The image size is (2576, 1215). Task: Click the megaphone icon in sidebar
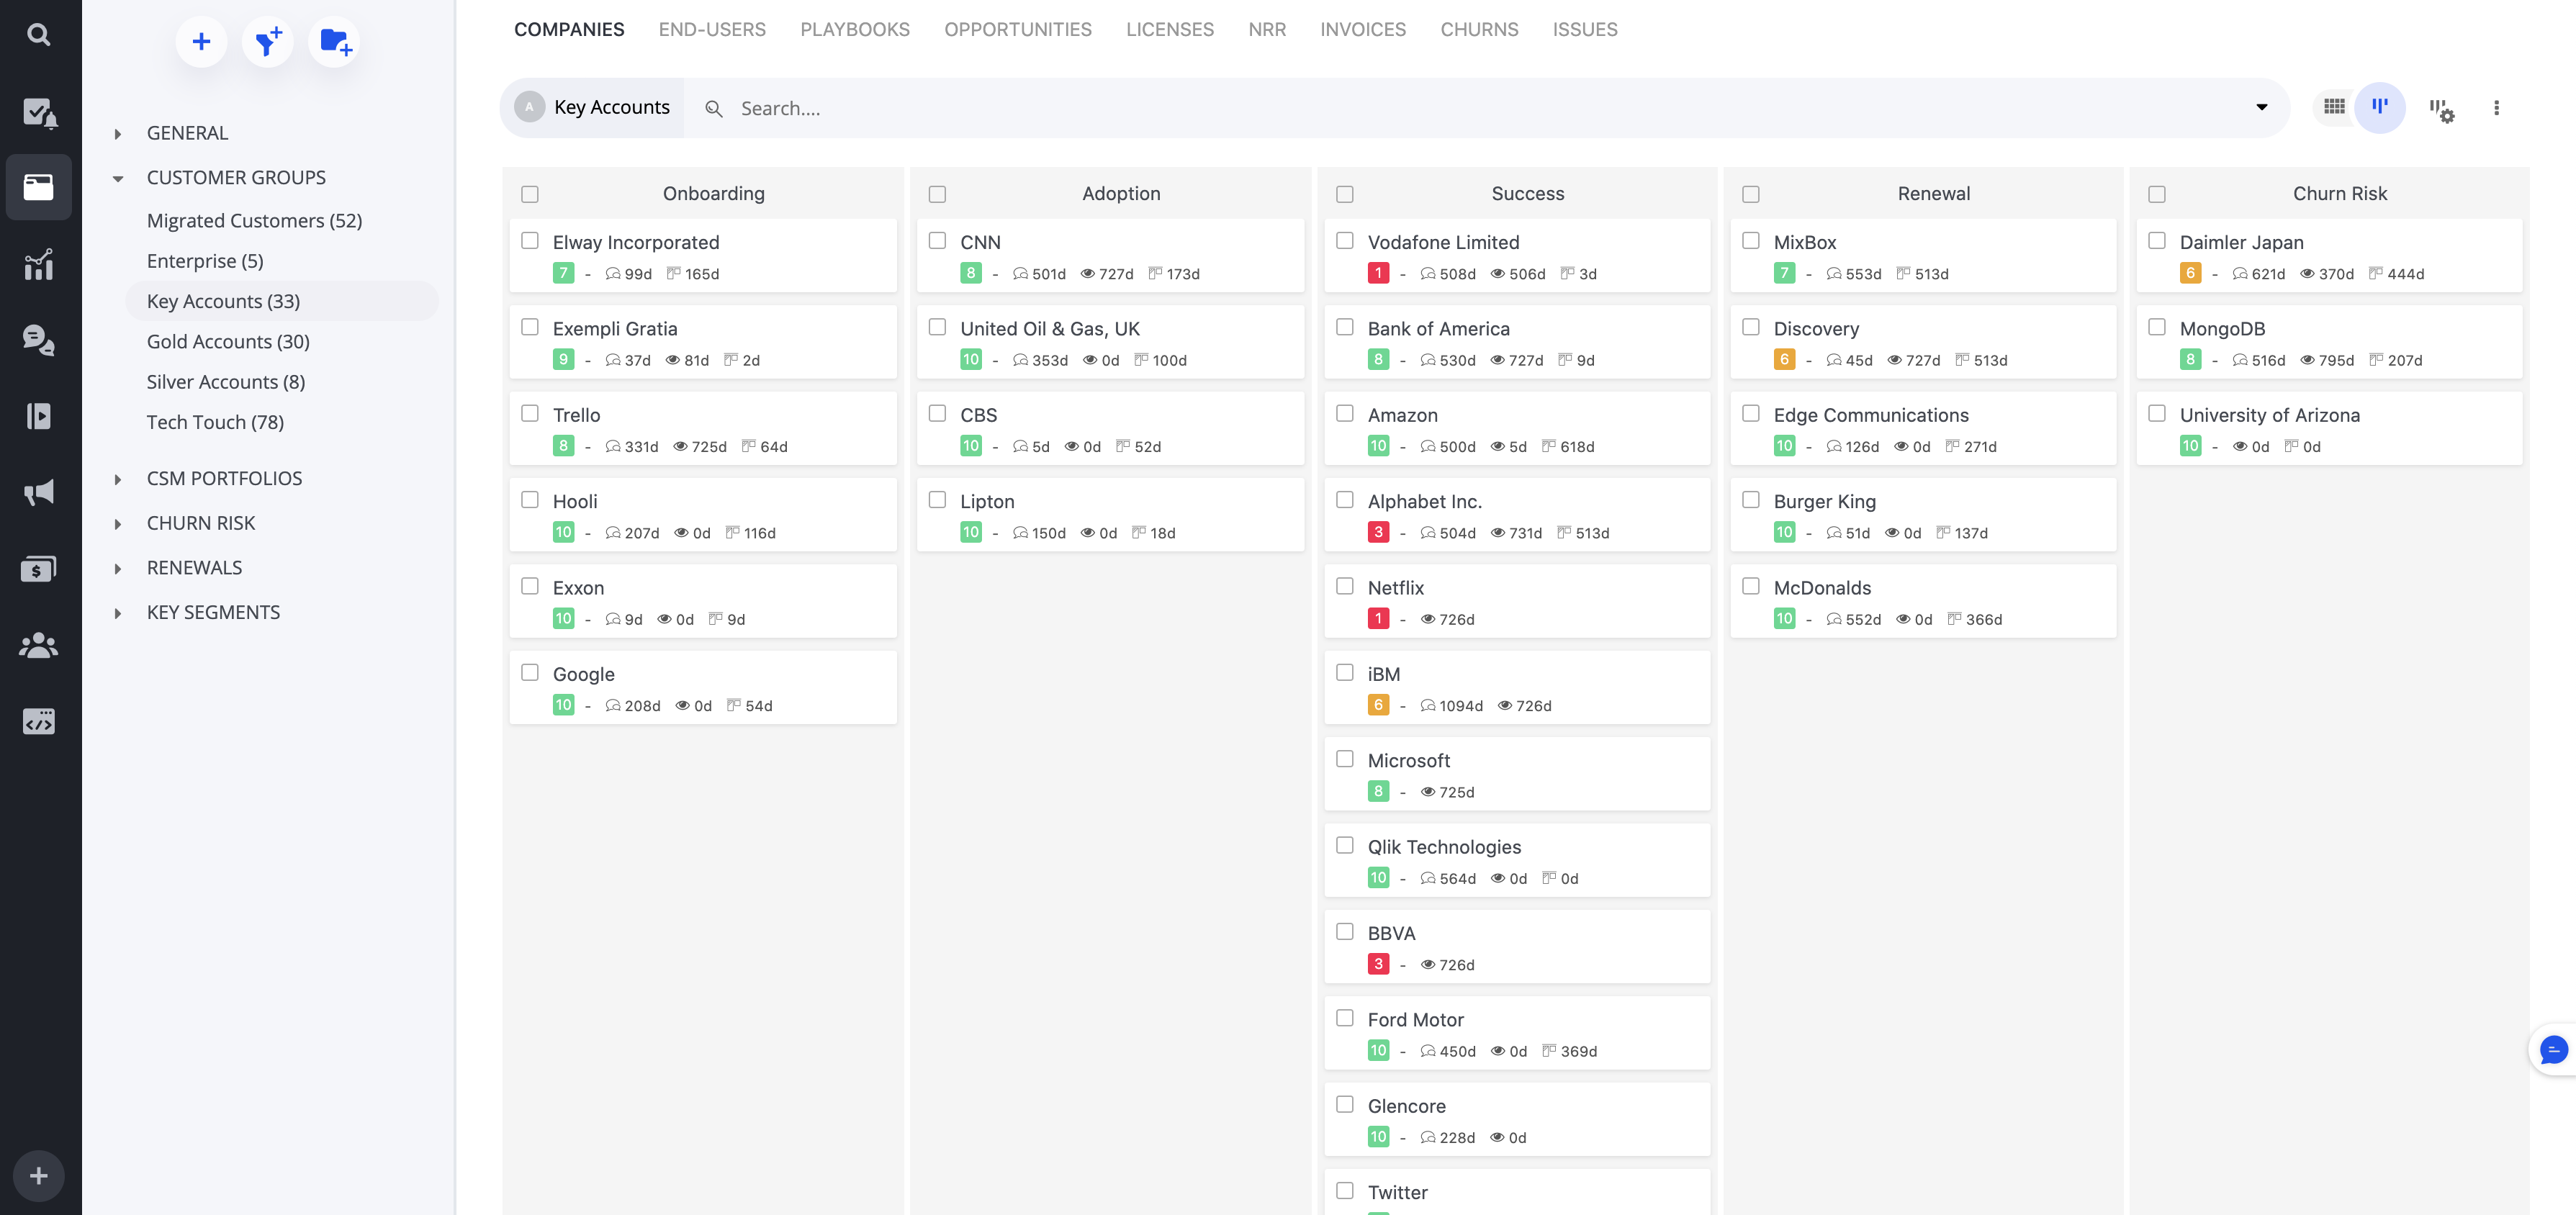pyautogui.click(x=38, y=492)
